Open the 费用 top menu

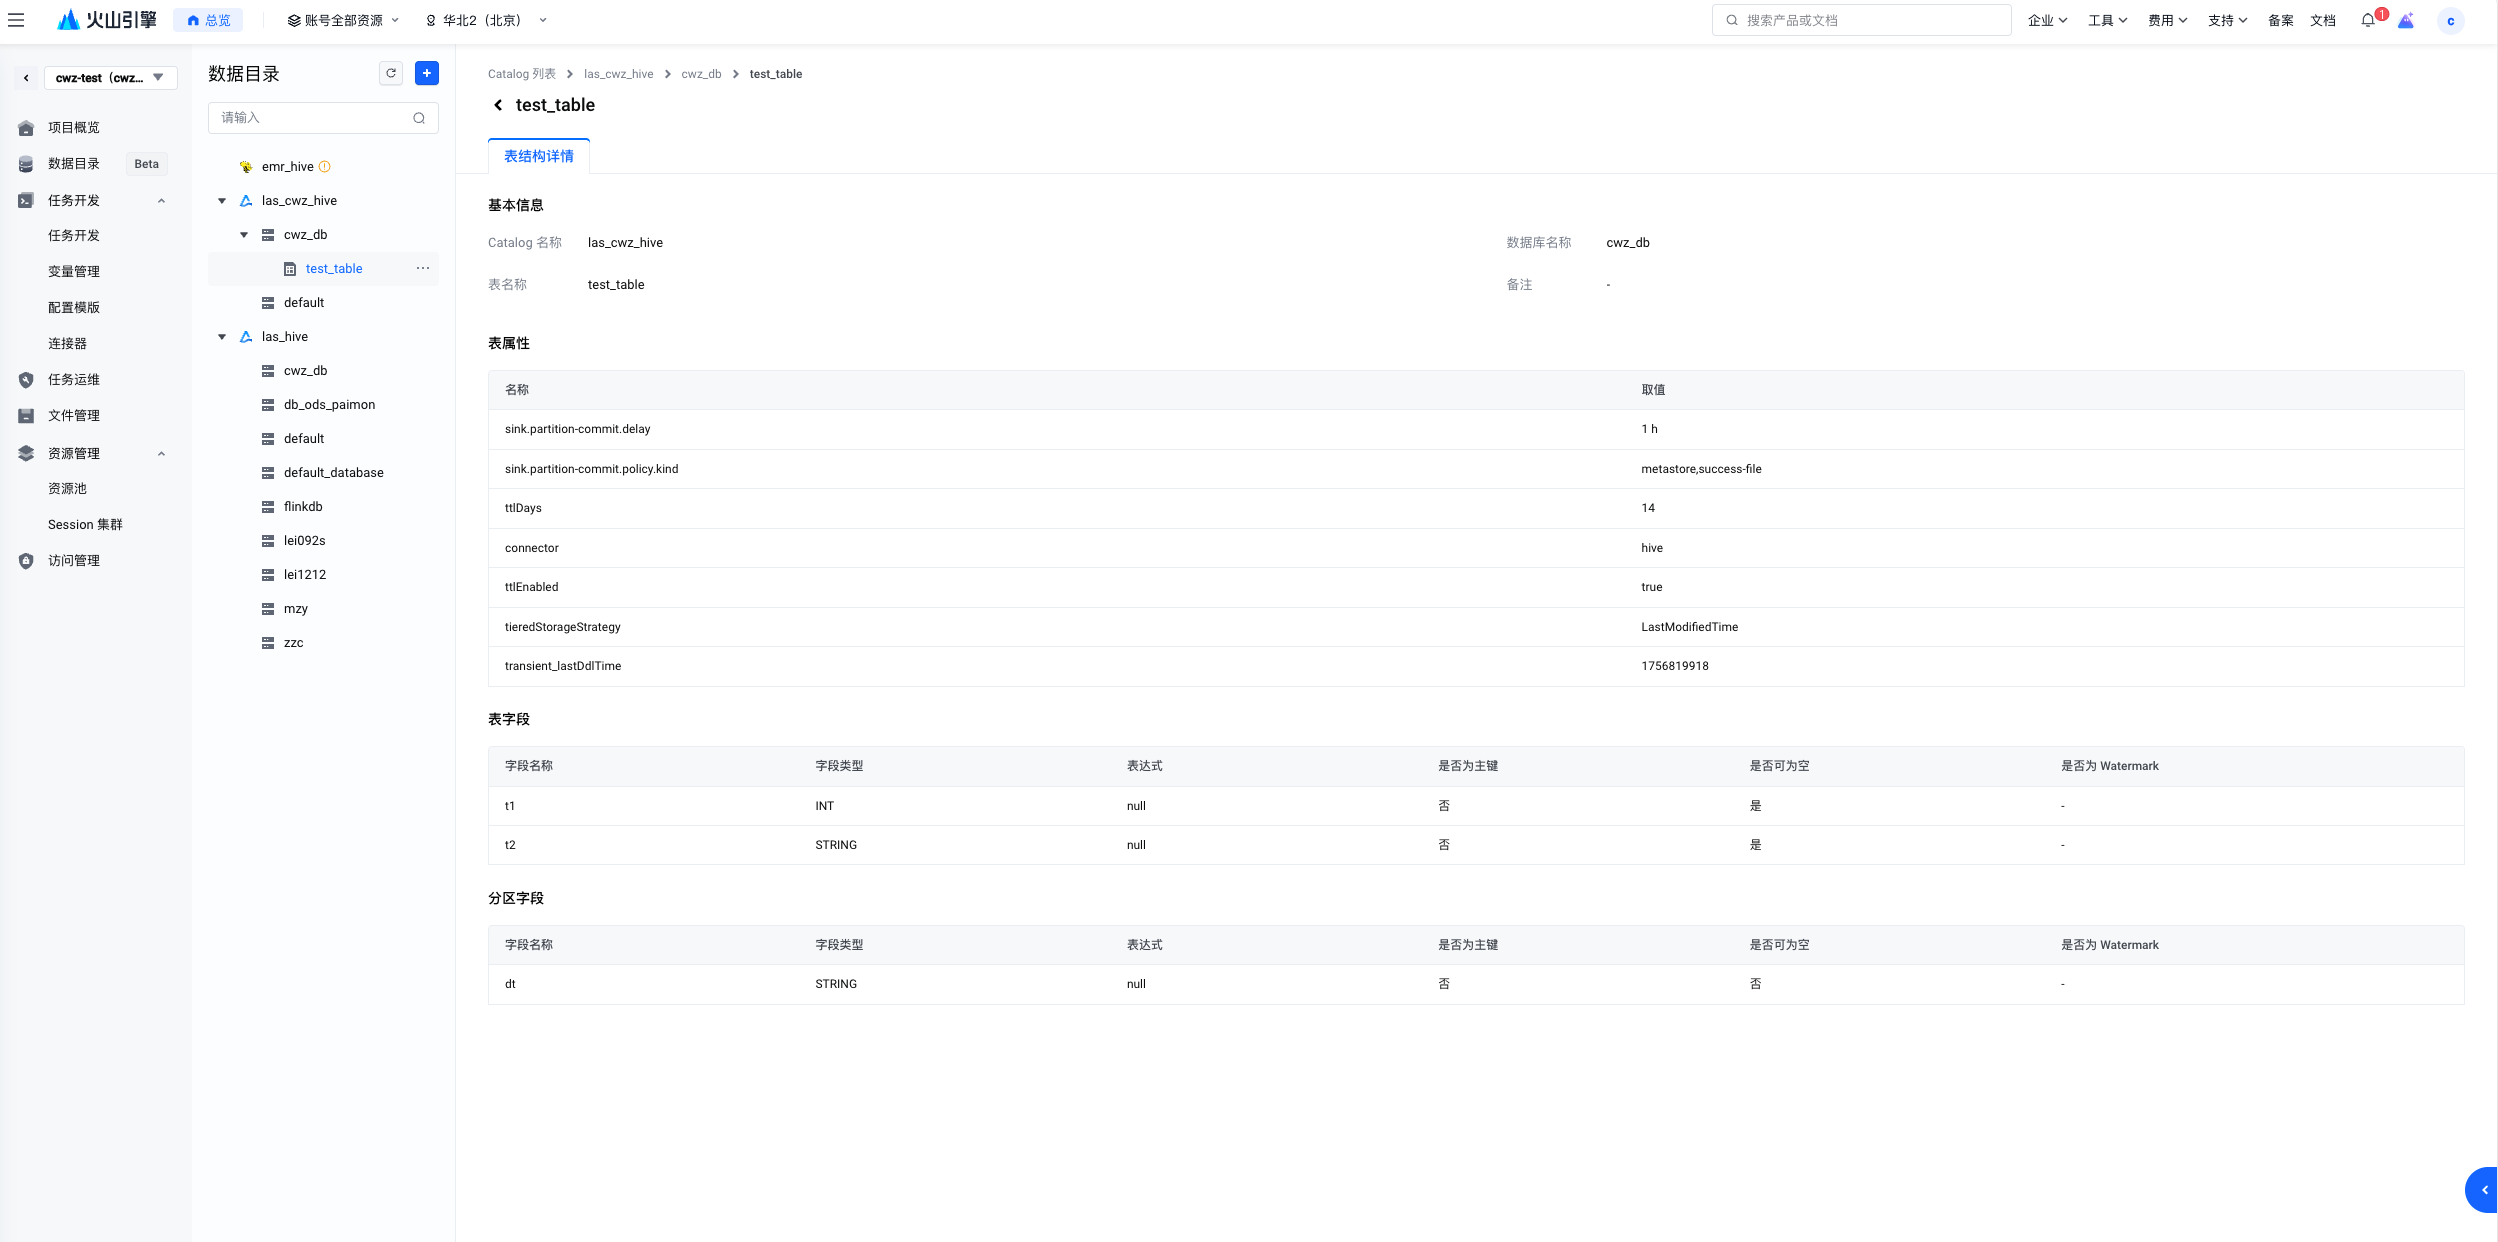(2167, 20)
